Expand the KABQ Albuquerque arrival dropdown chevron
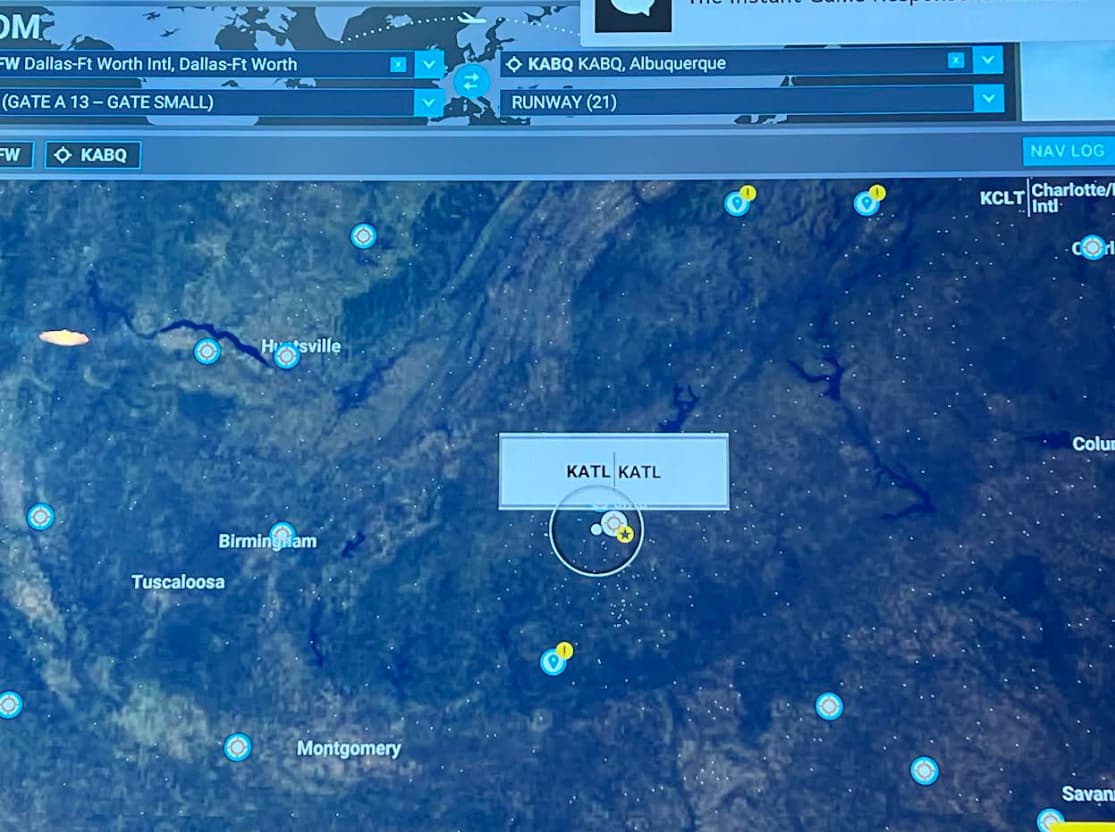Viewport: 1115px width, 832px height. [x=988, y=62]
